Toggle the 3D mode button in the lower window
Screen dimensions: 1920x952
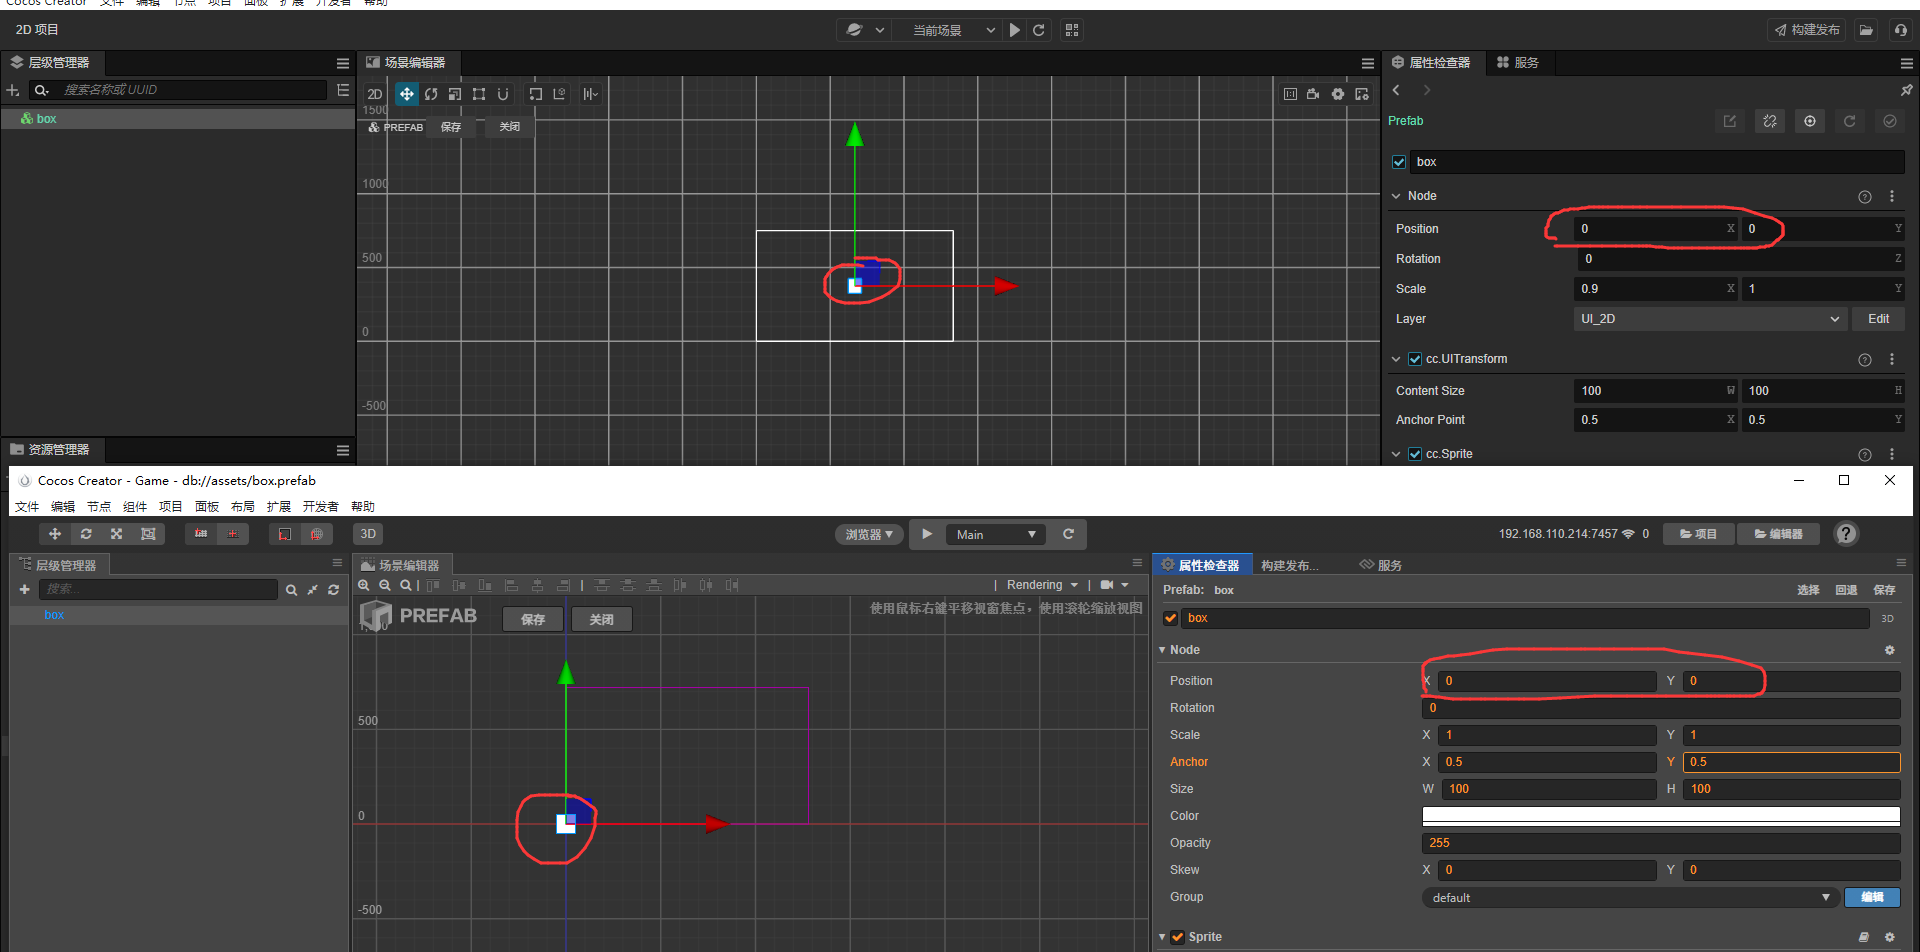(368, 534)
